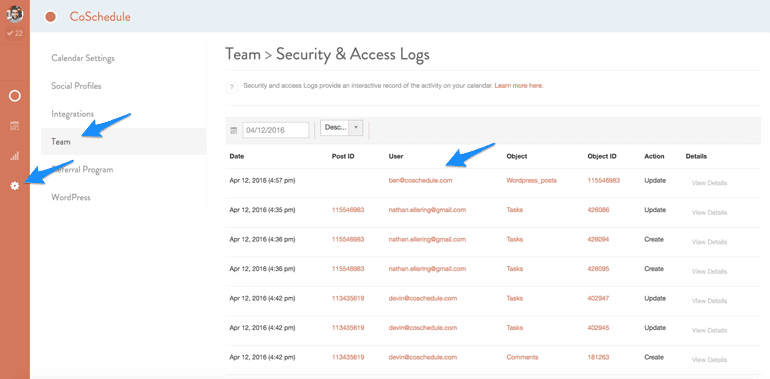The image size is (770, 379).
Task: Click the Team > Security & Access Logs heading
Action: click(327, 54)
